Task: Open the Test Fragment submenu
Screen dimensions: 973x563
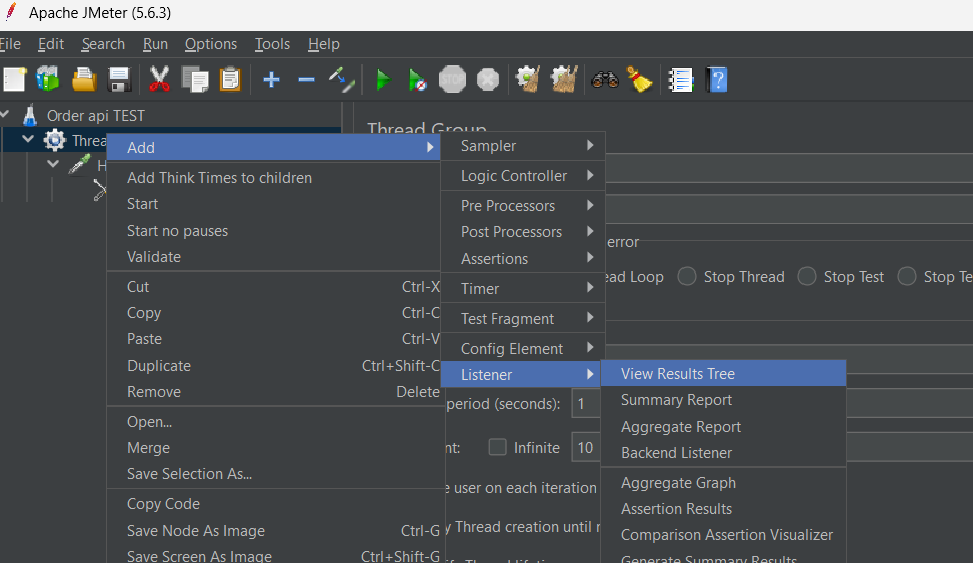Action: pyautogui.click(x=522, y=318)
